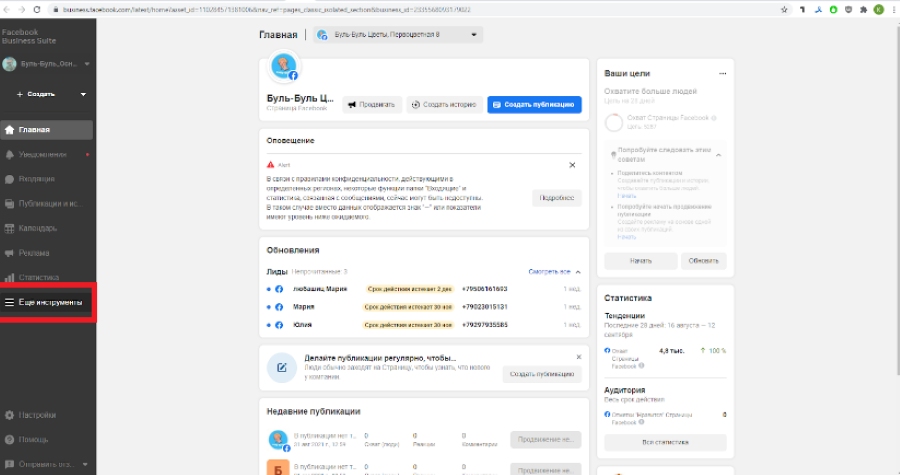Reload the page in the browser
This screenshot has height=475, width=900.
click(x=37, y=10)
